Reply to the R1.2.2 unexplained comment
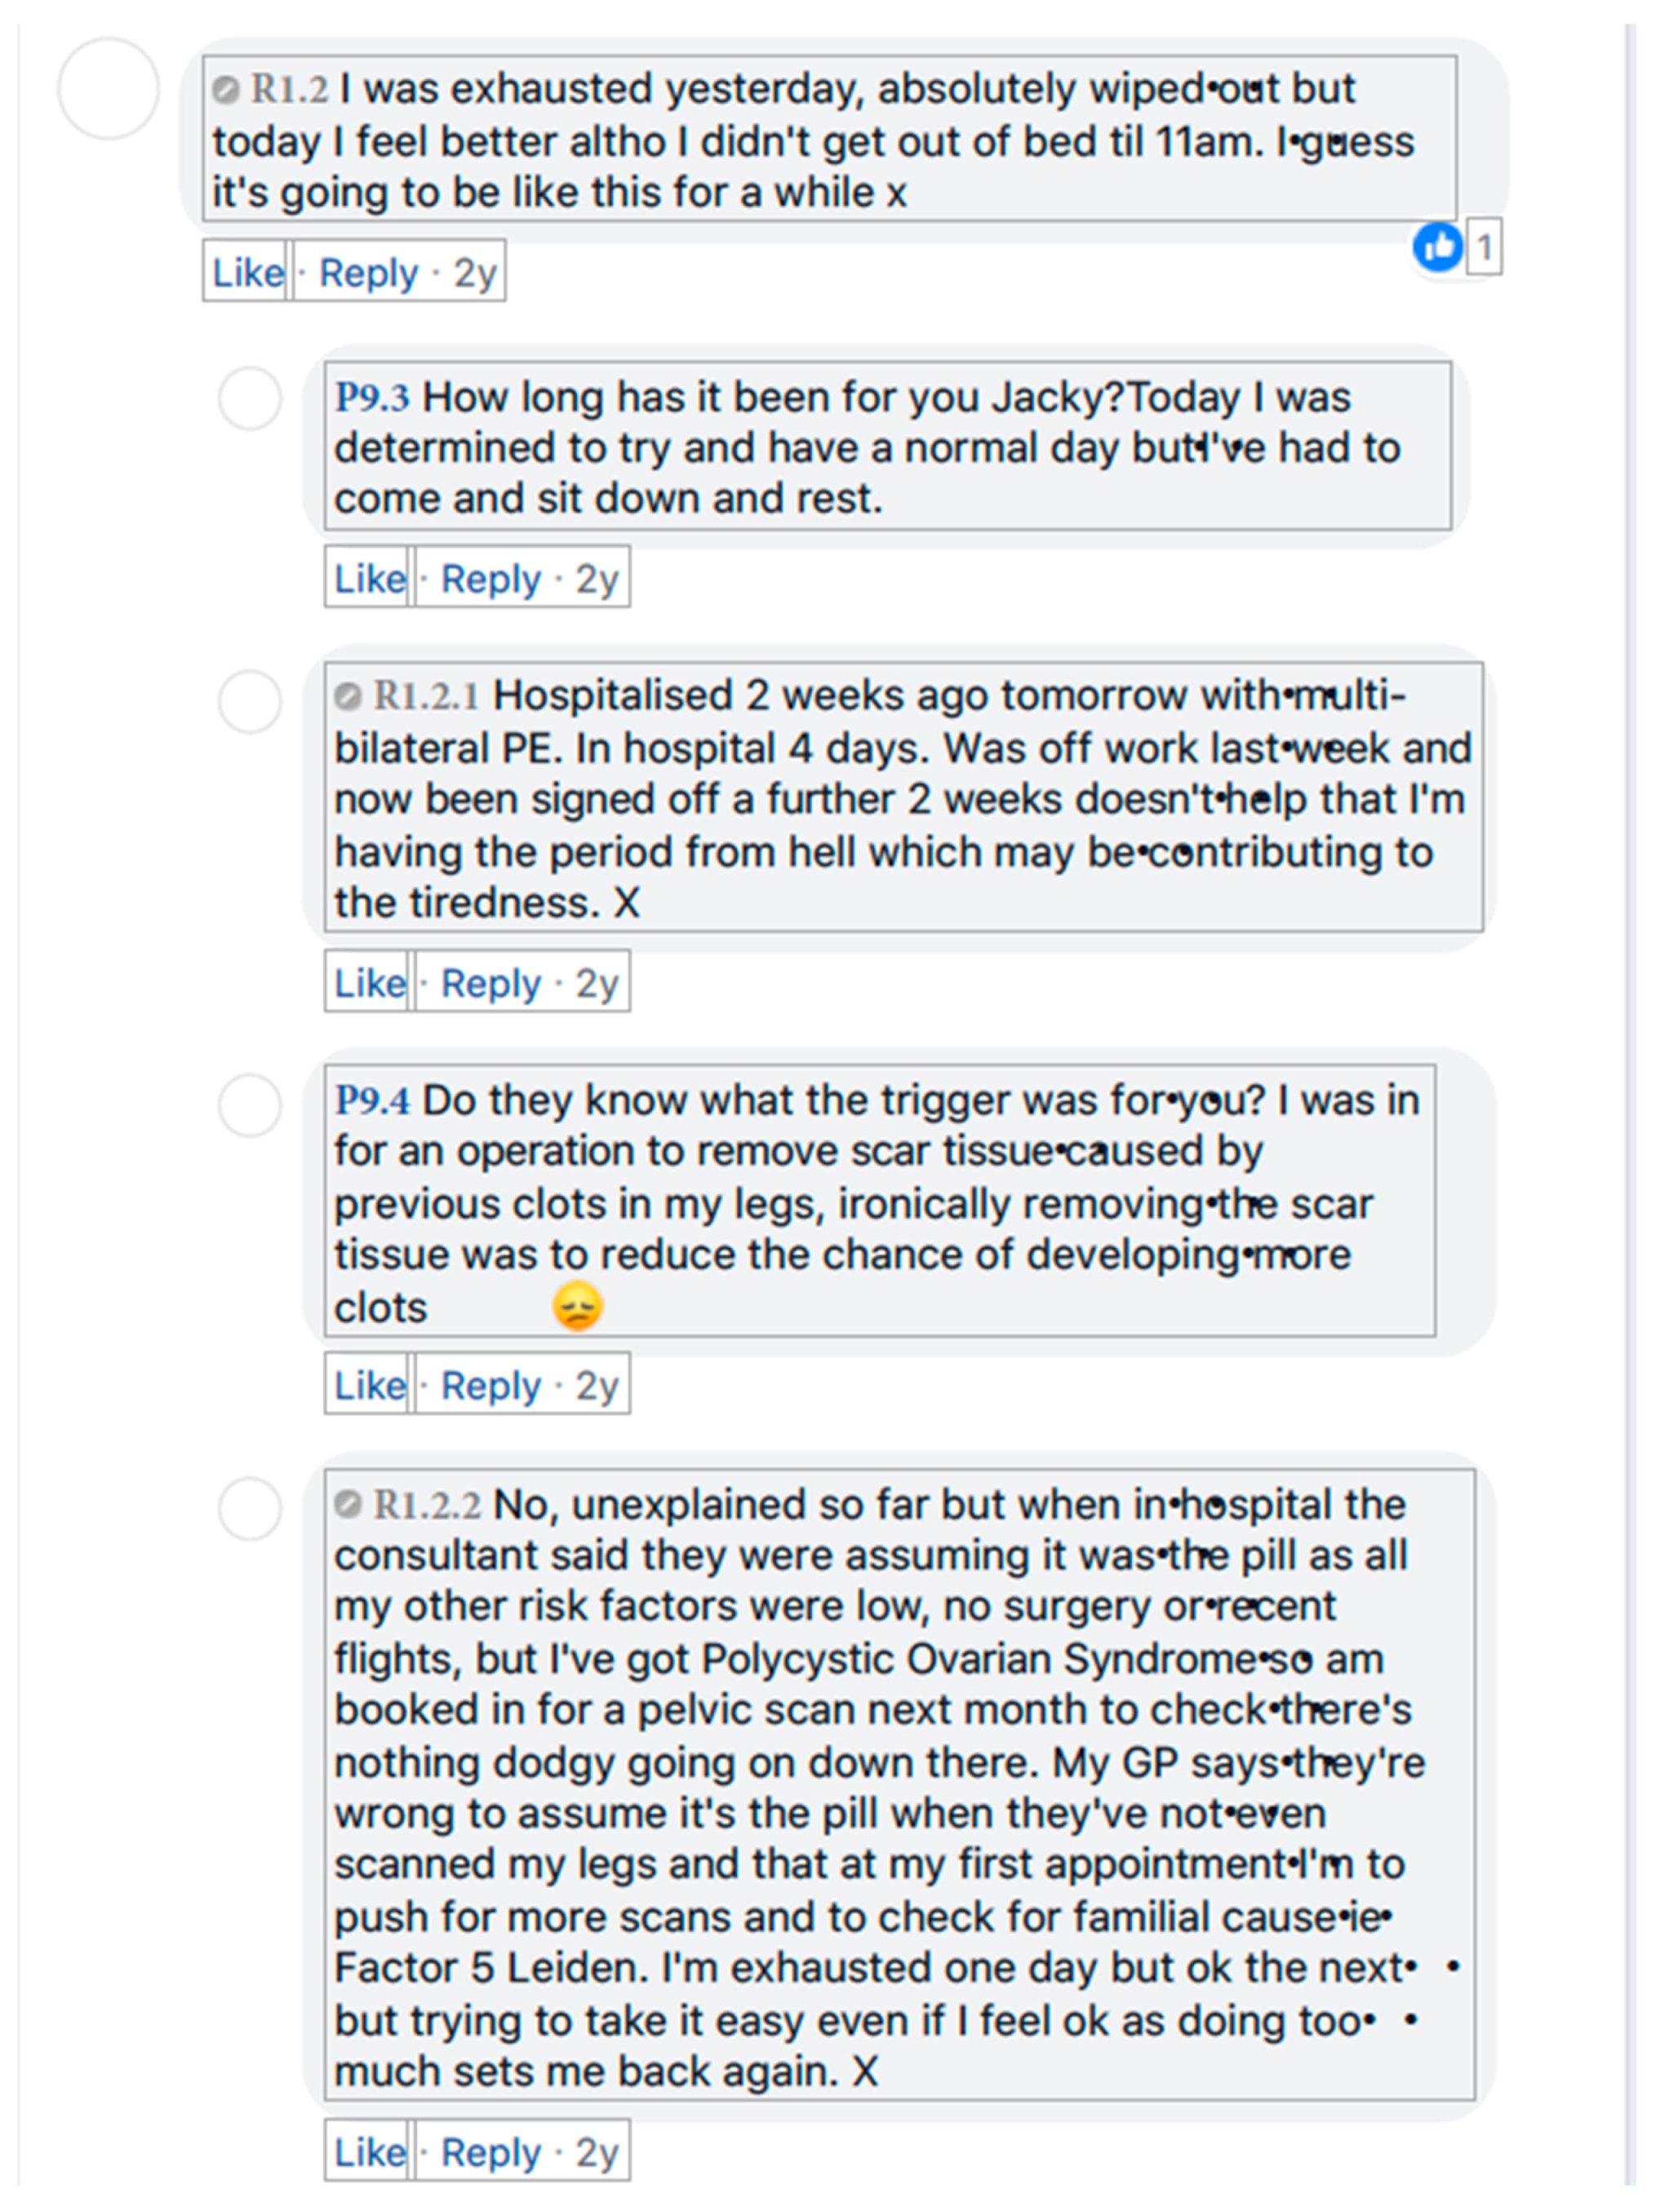This screenshot has height=2212, width=1660. pyautogui.click(x=490, y=2152)
